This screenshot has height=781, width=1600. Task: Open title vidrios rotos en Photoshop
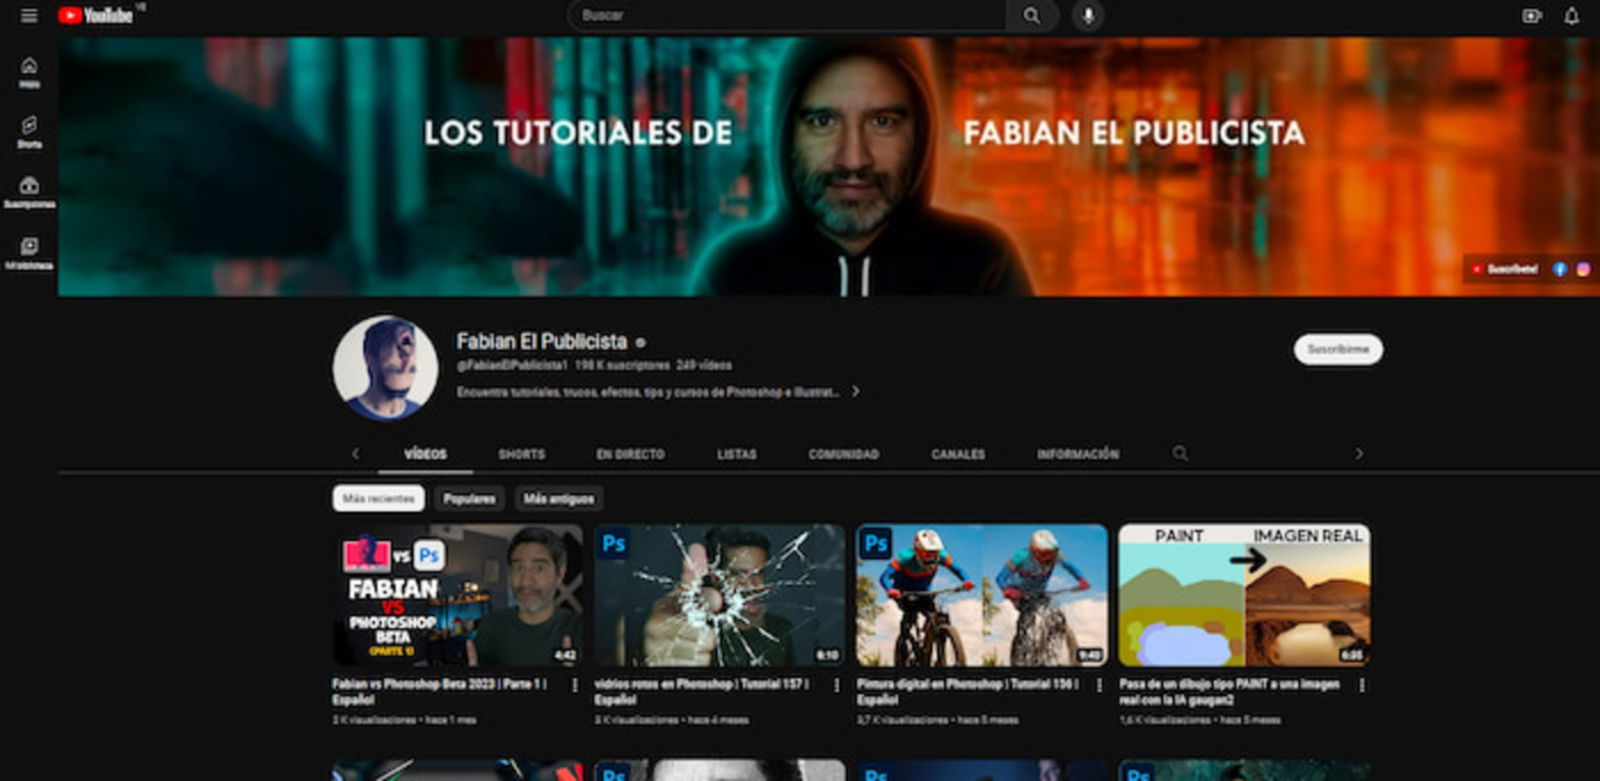702,692
